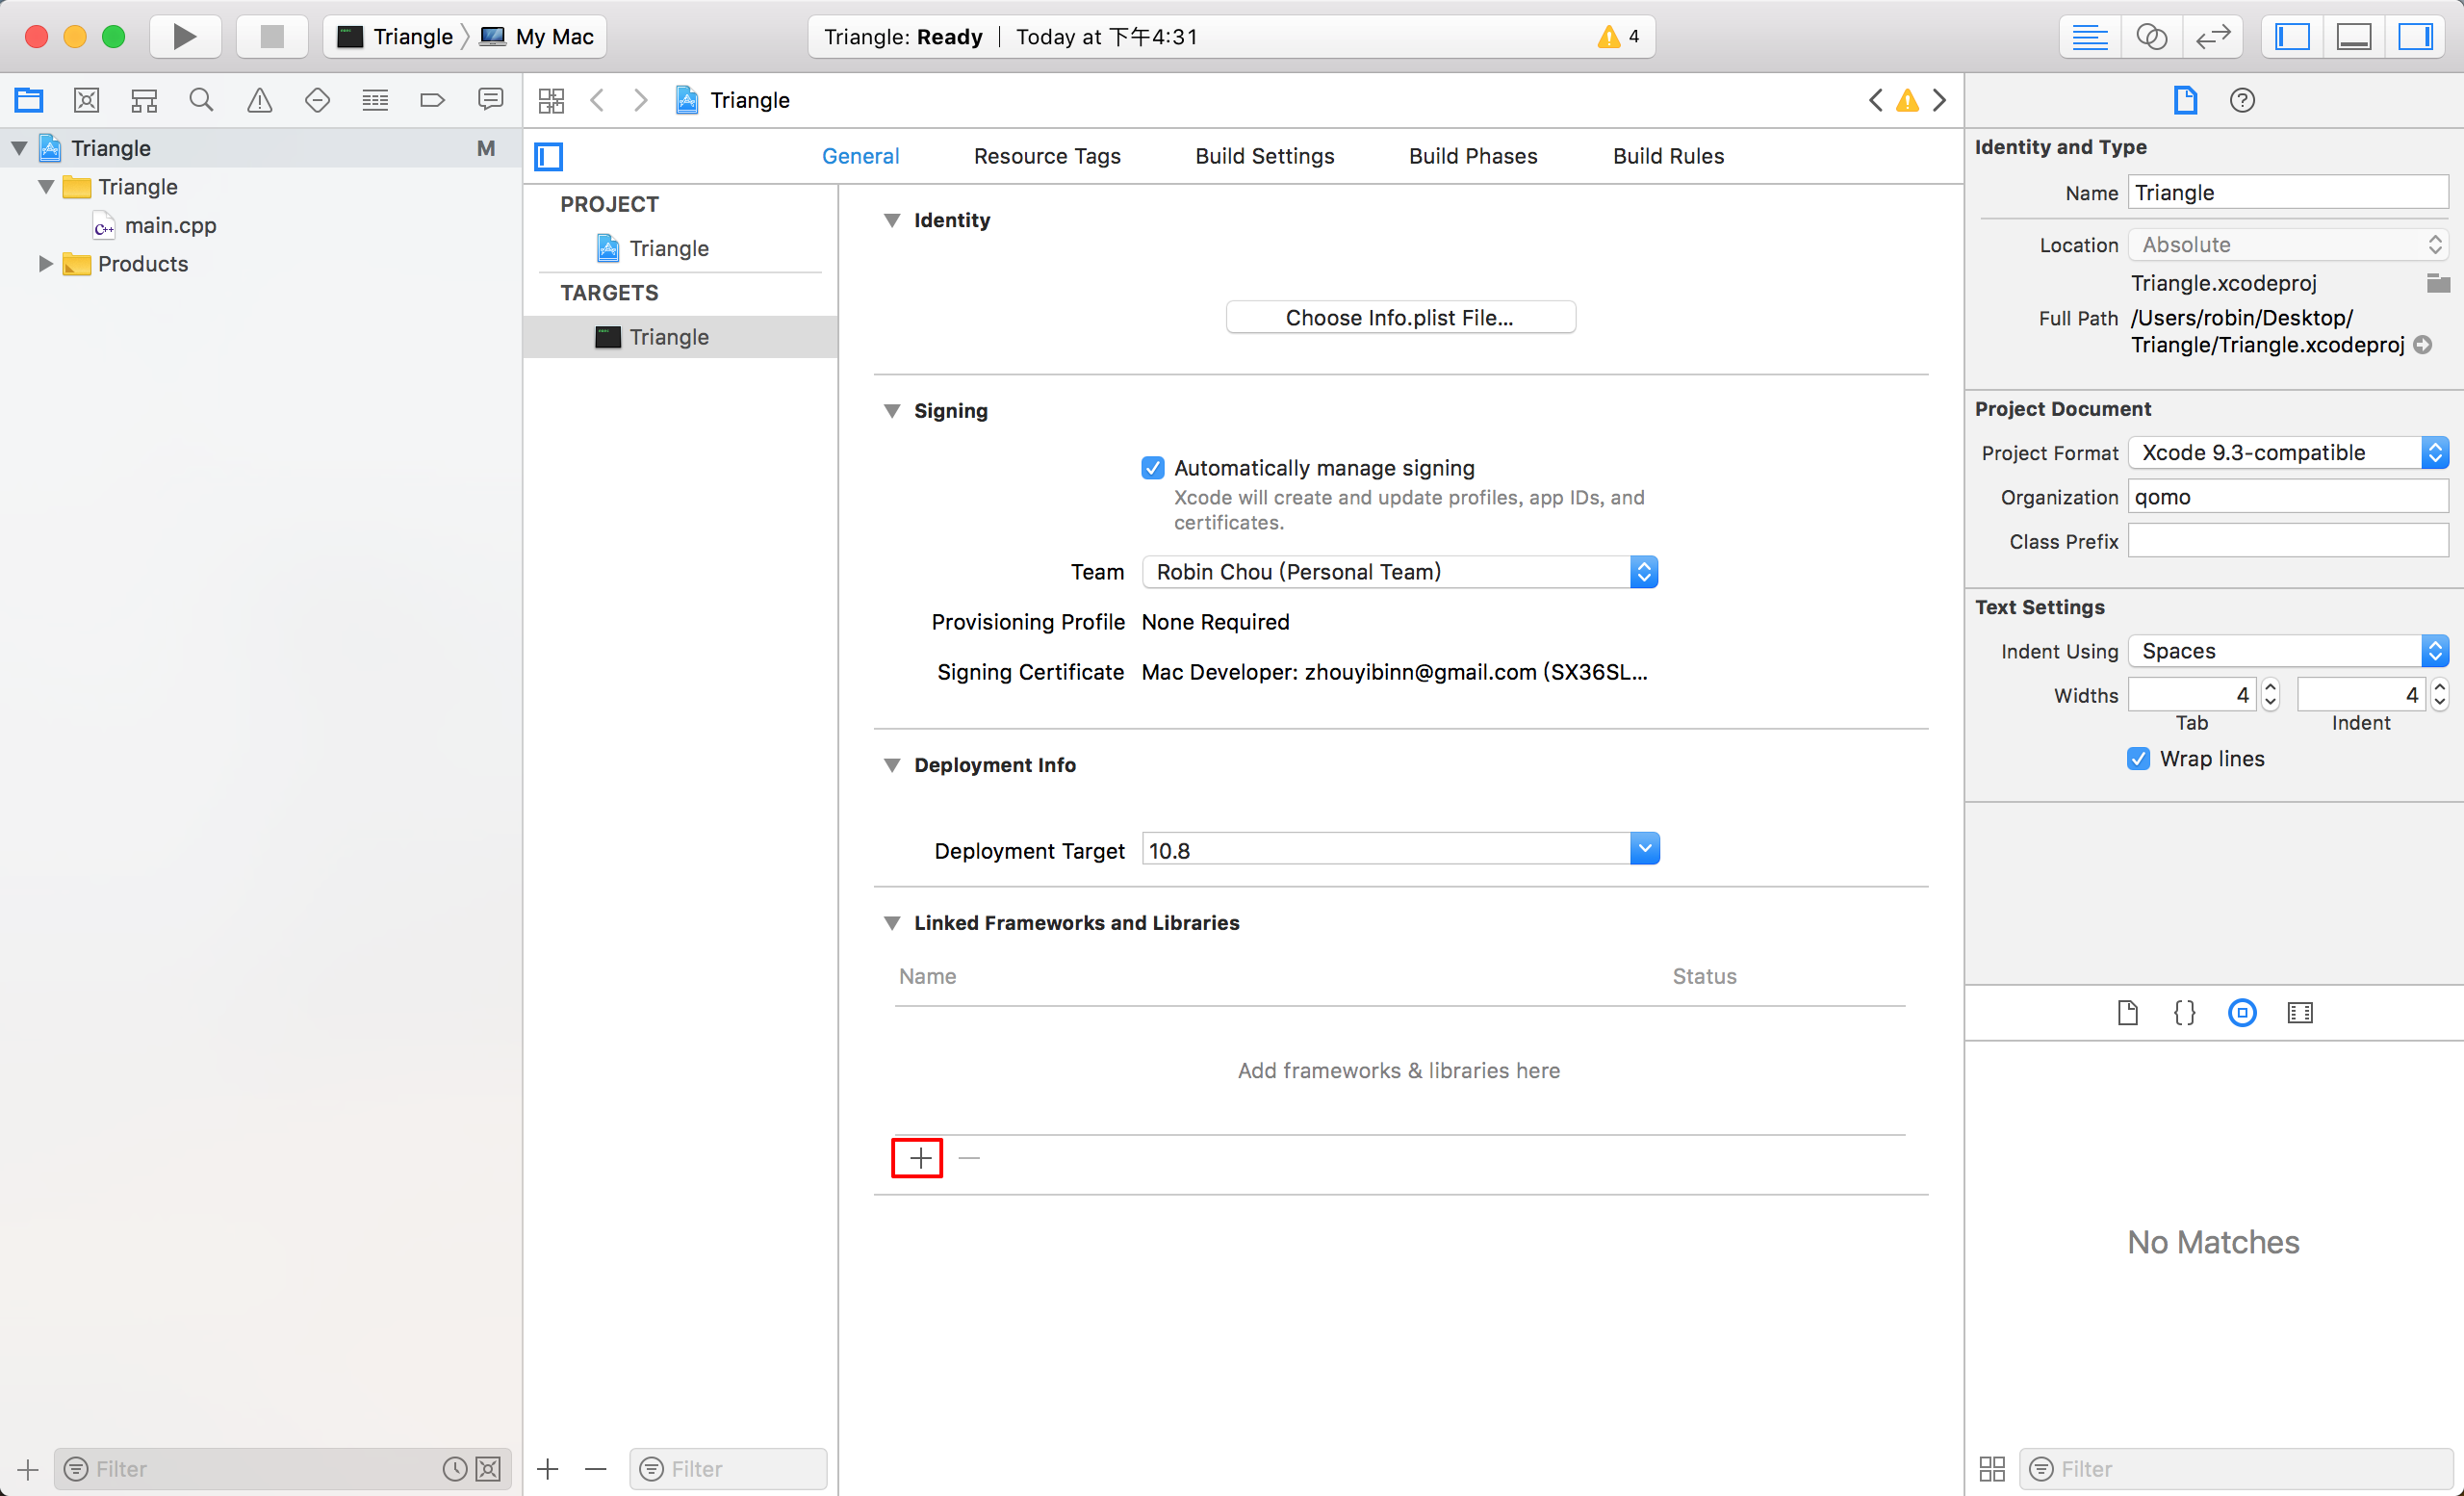Show the Media library
The height and width of the screenshot is (1496, 2464).
pos(2300,1013)
